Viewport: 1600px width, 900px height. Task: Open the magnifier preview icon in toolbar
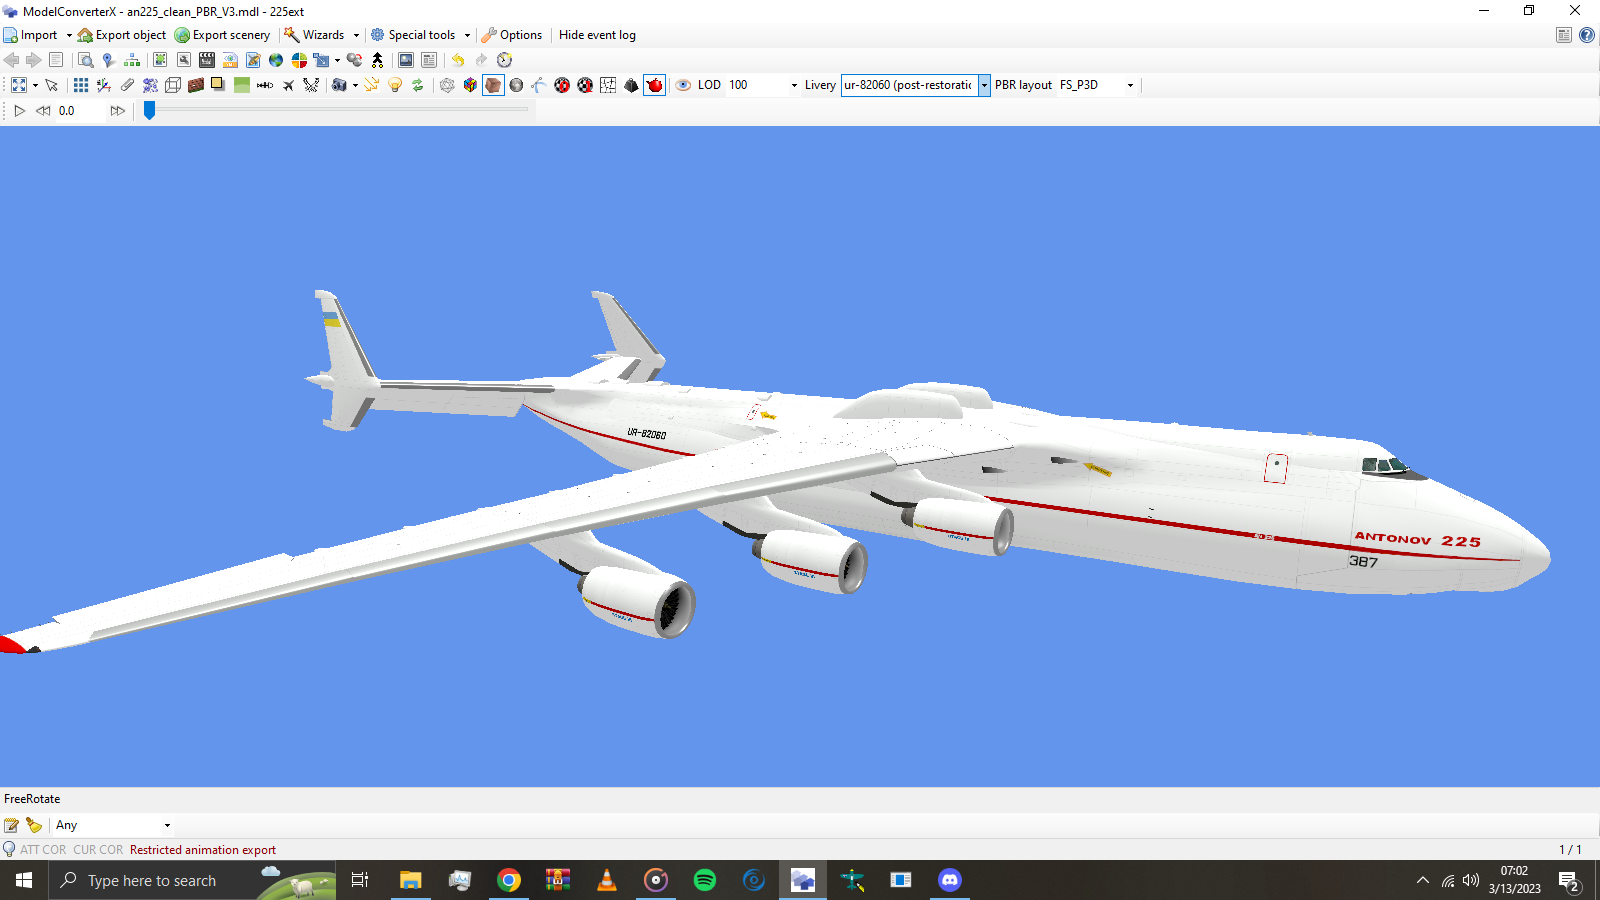click(85, 60)
